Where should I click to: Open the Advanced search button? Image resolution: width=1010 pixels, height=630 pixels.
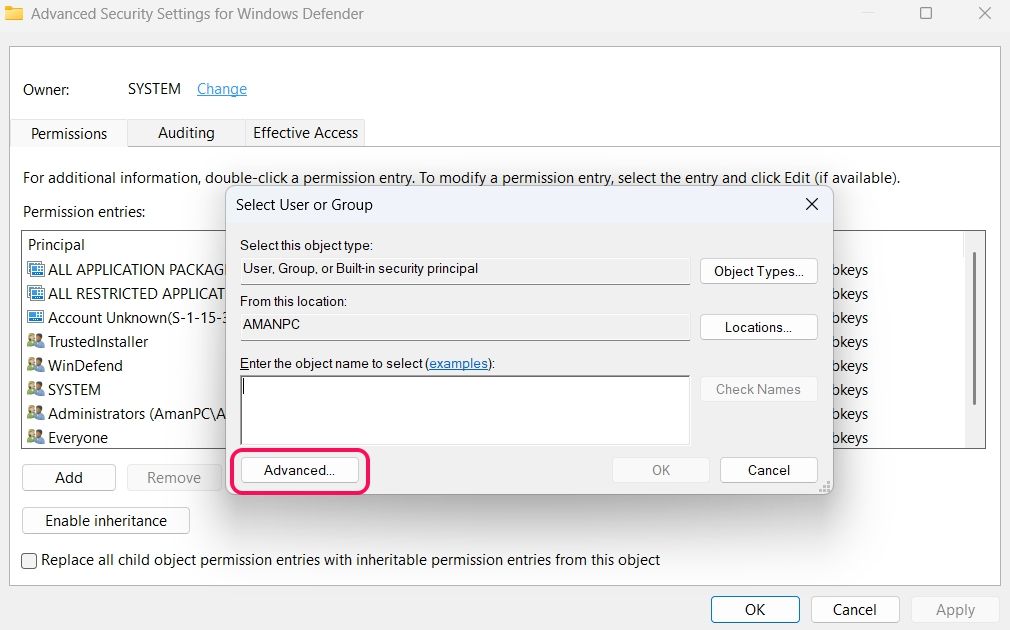300,470
